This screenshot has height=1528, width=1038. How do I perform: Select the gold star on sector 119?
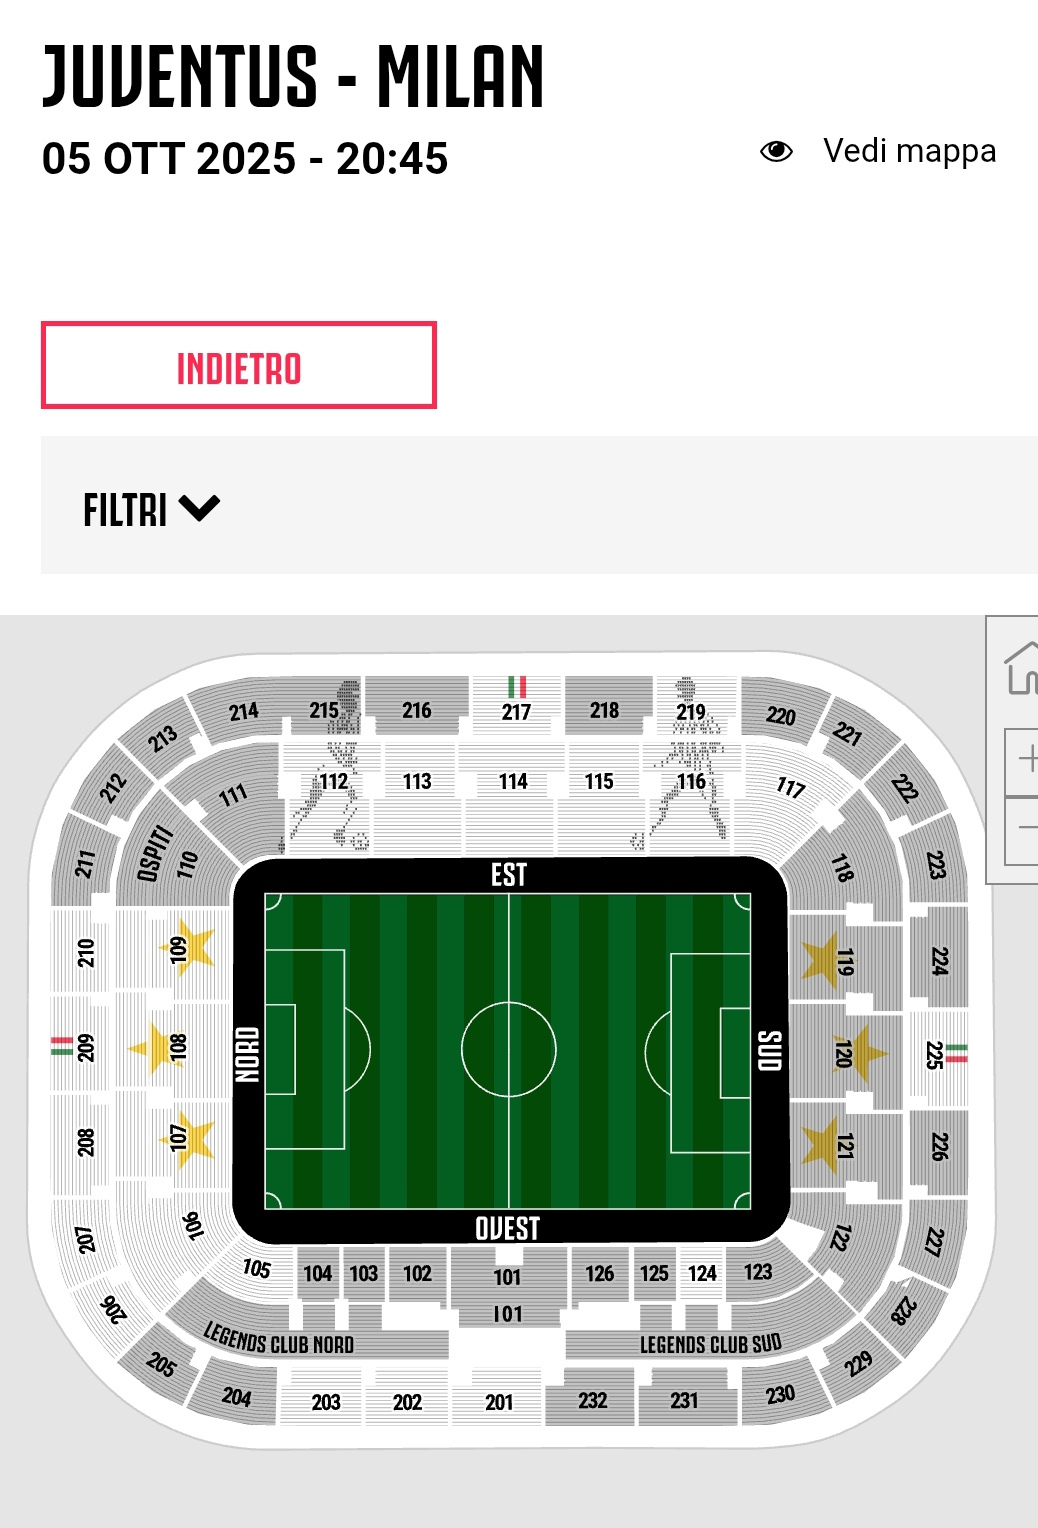click(x=823, y=957)
